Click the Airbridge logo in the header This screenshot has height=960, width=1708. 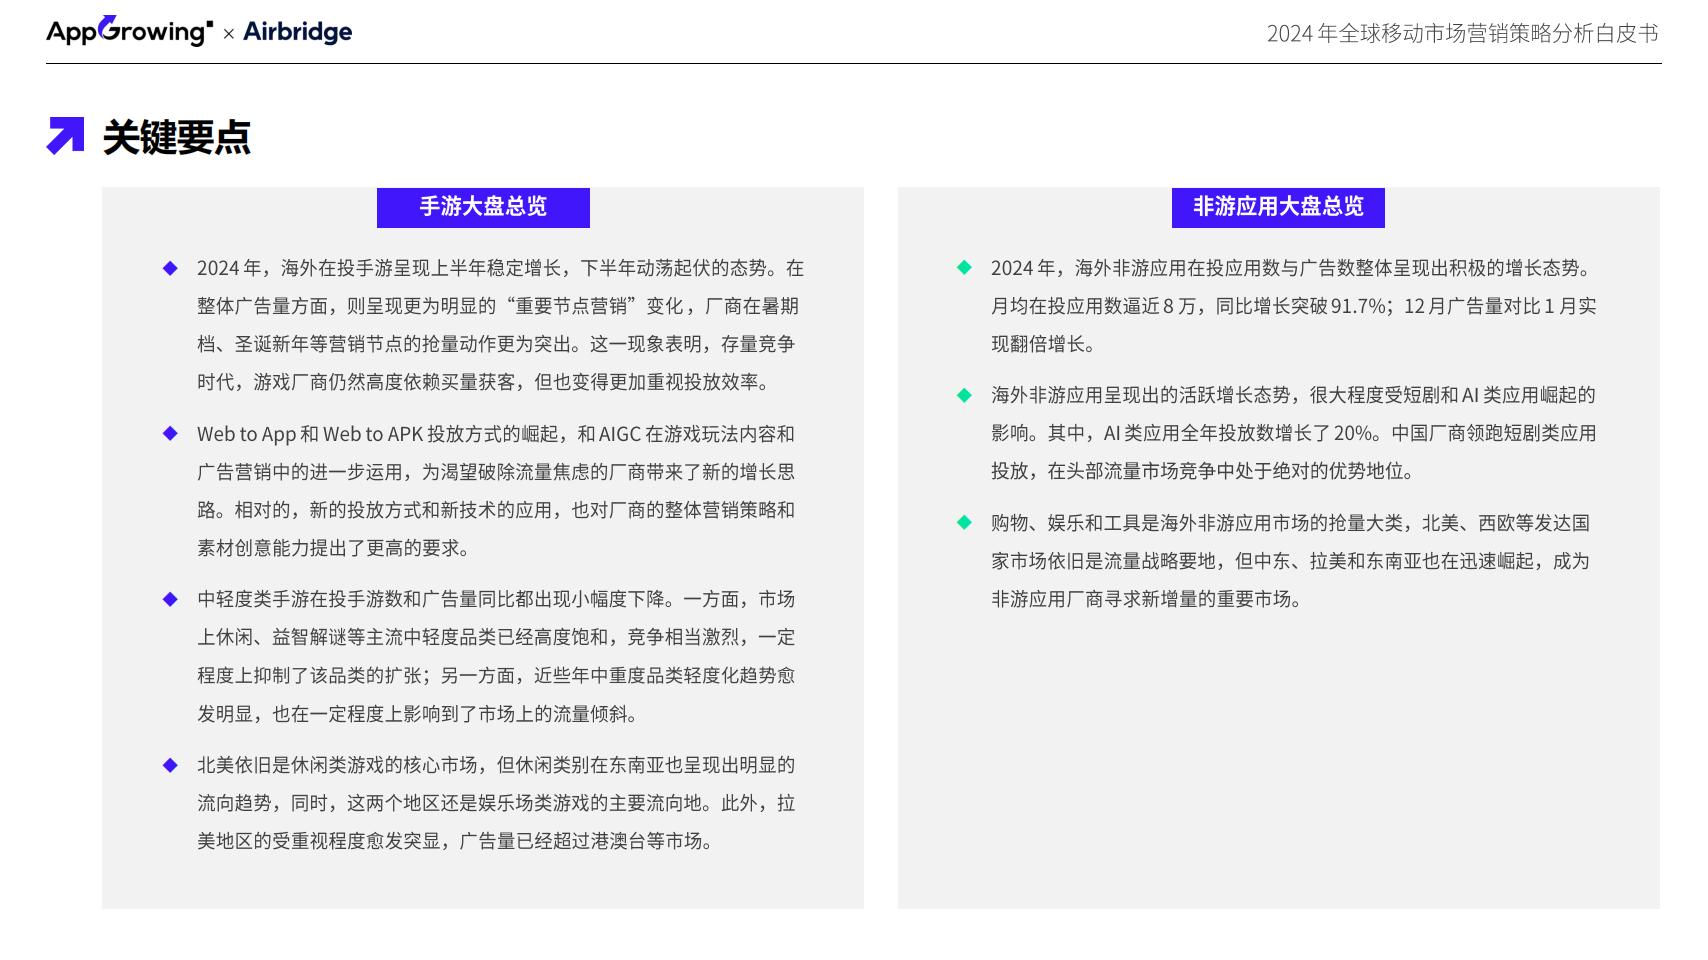point(298,32)
